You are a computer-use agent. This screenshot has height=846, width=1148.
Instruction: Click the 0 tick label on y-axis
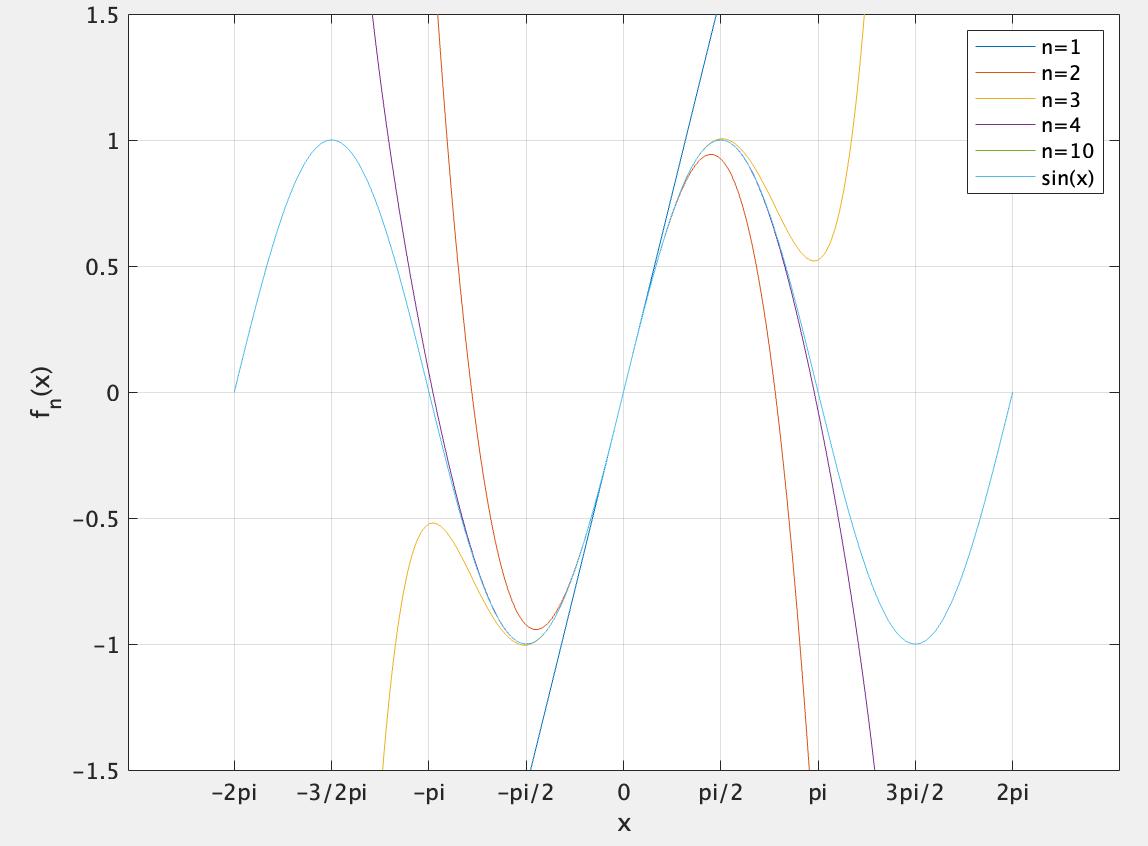pos(113,393)
